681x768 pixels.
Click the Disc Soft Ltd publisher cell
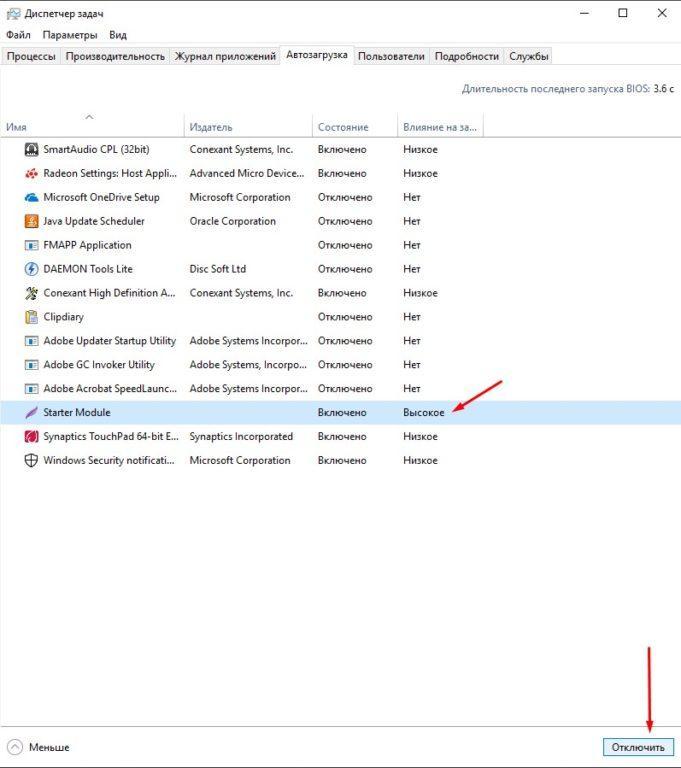pos(218,269)
